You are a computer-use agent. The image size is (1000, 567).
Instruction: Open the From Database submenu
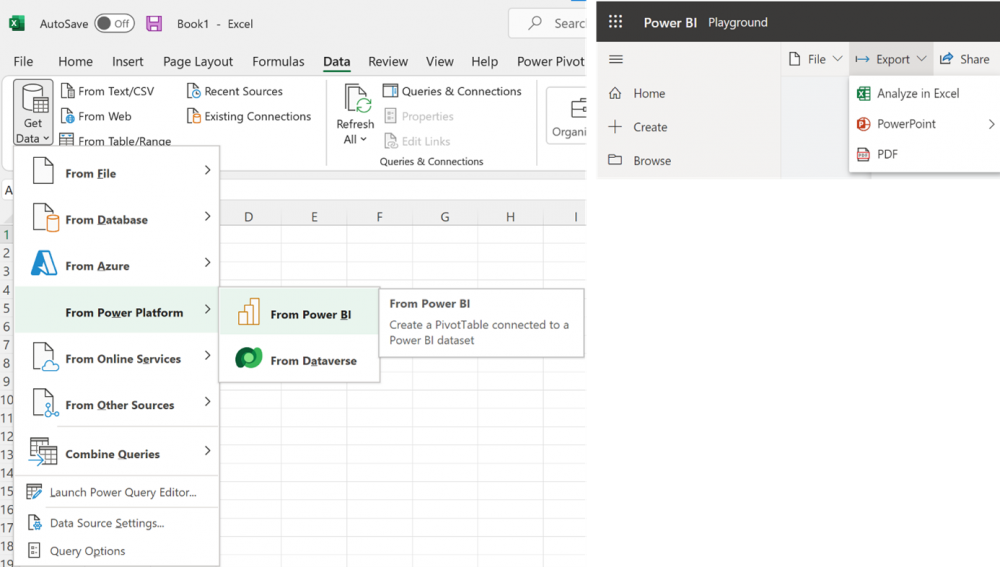point(117,219)
